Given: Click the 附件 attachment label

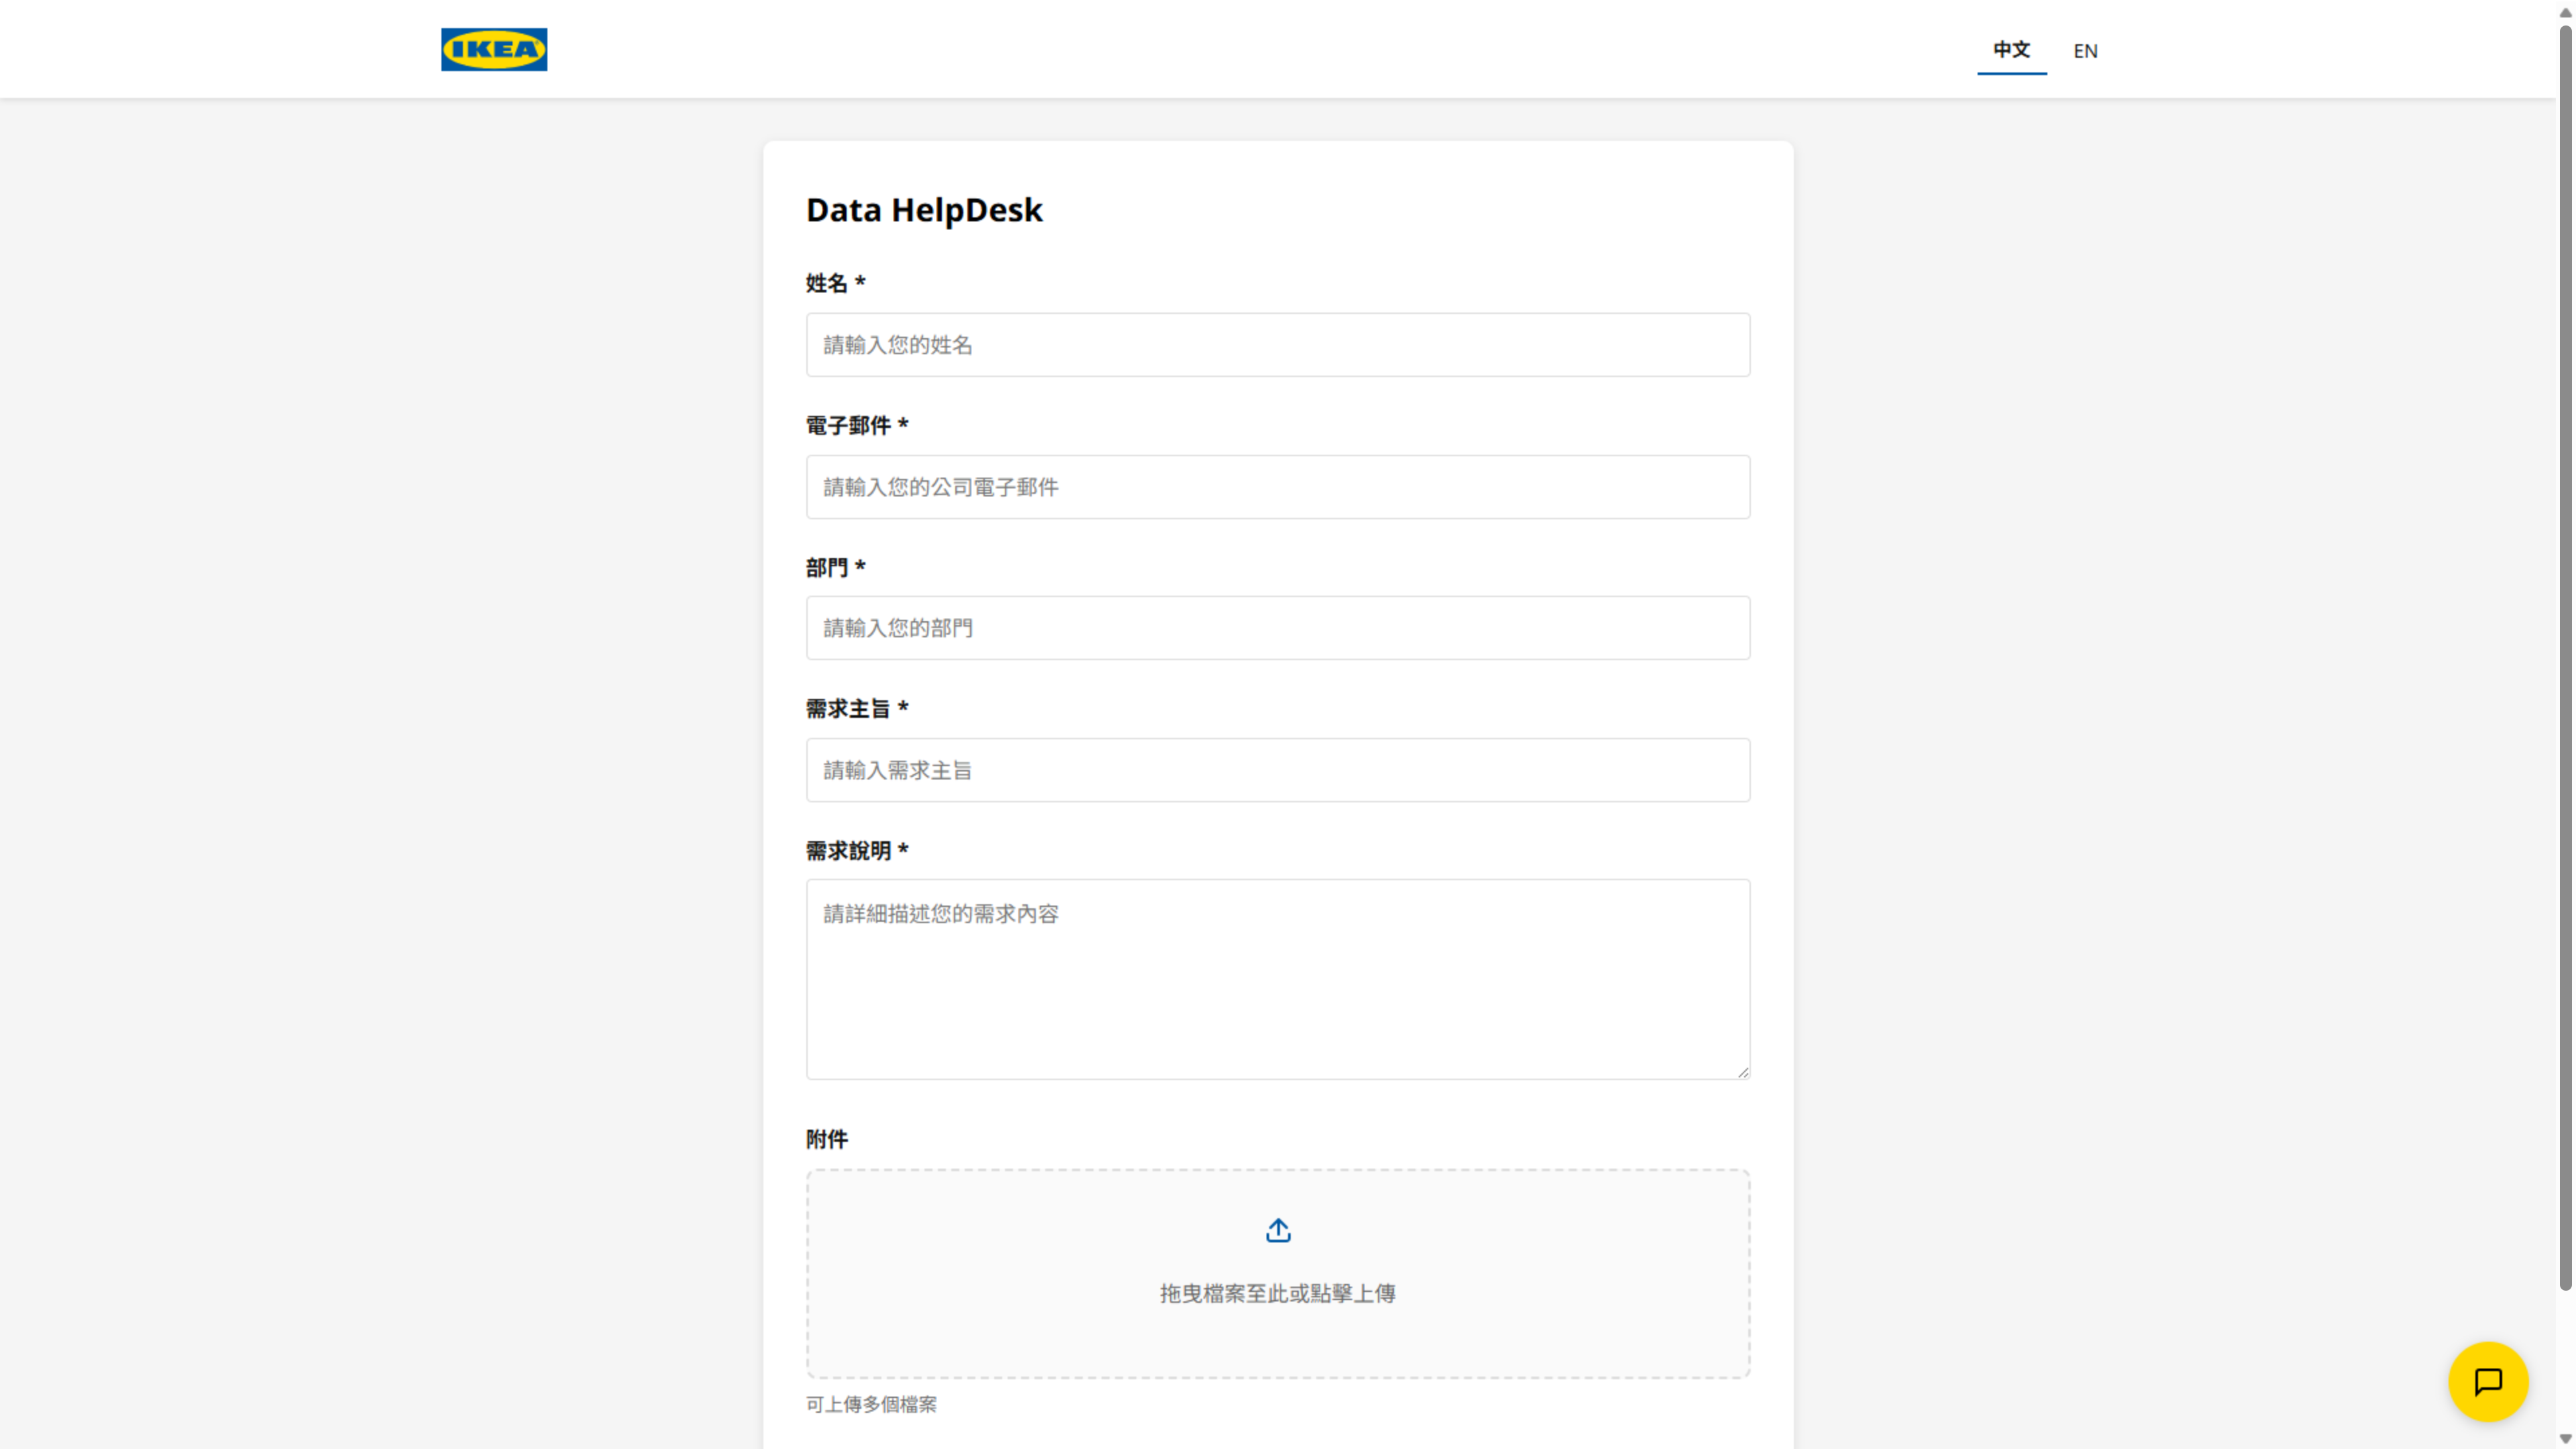Looking at the screenshot, I should [x=826, y=1139].
